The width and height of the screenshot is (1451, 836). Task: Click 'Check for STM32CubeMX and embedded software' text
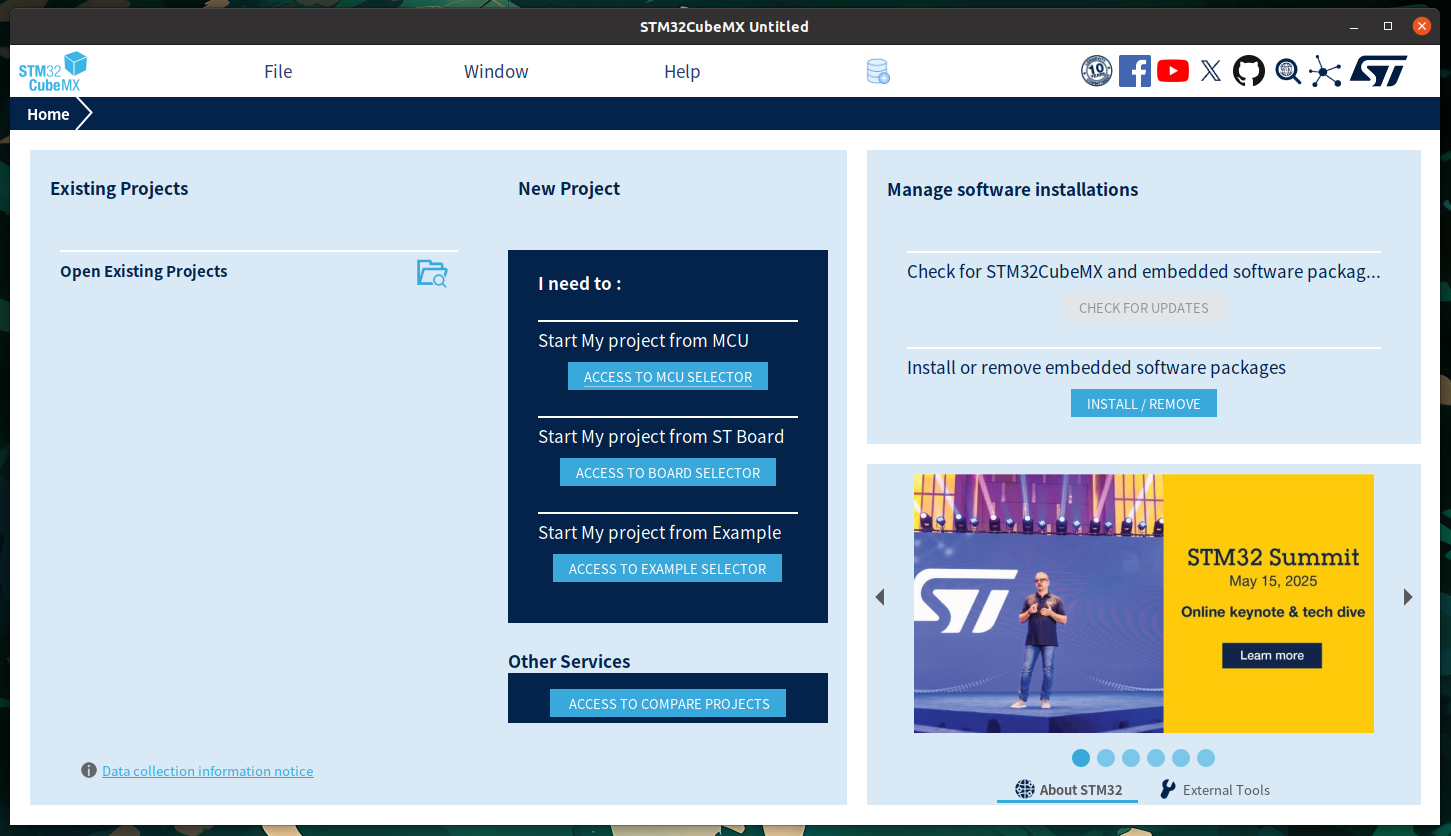click(1144, 271)
